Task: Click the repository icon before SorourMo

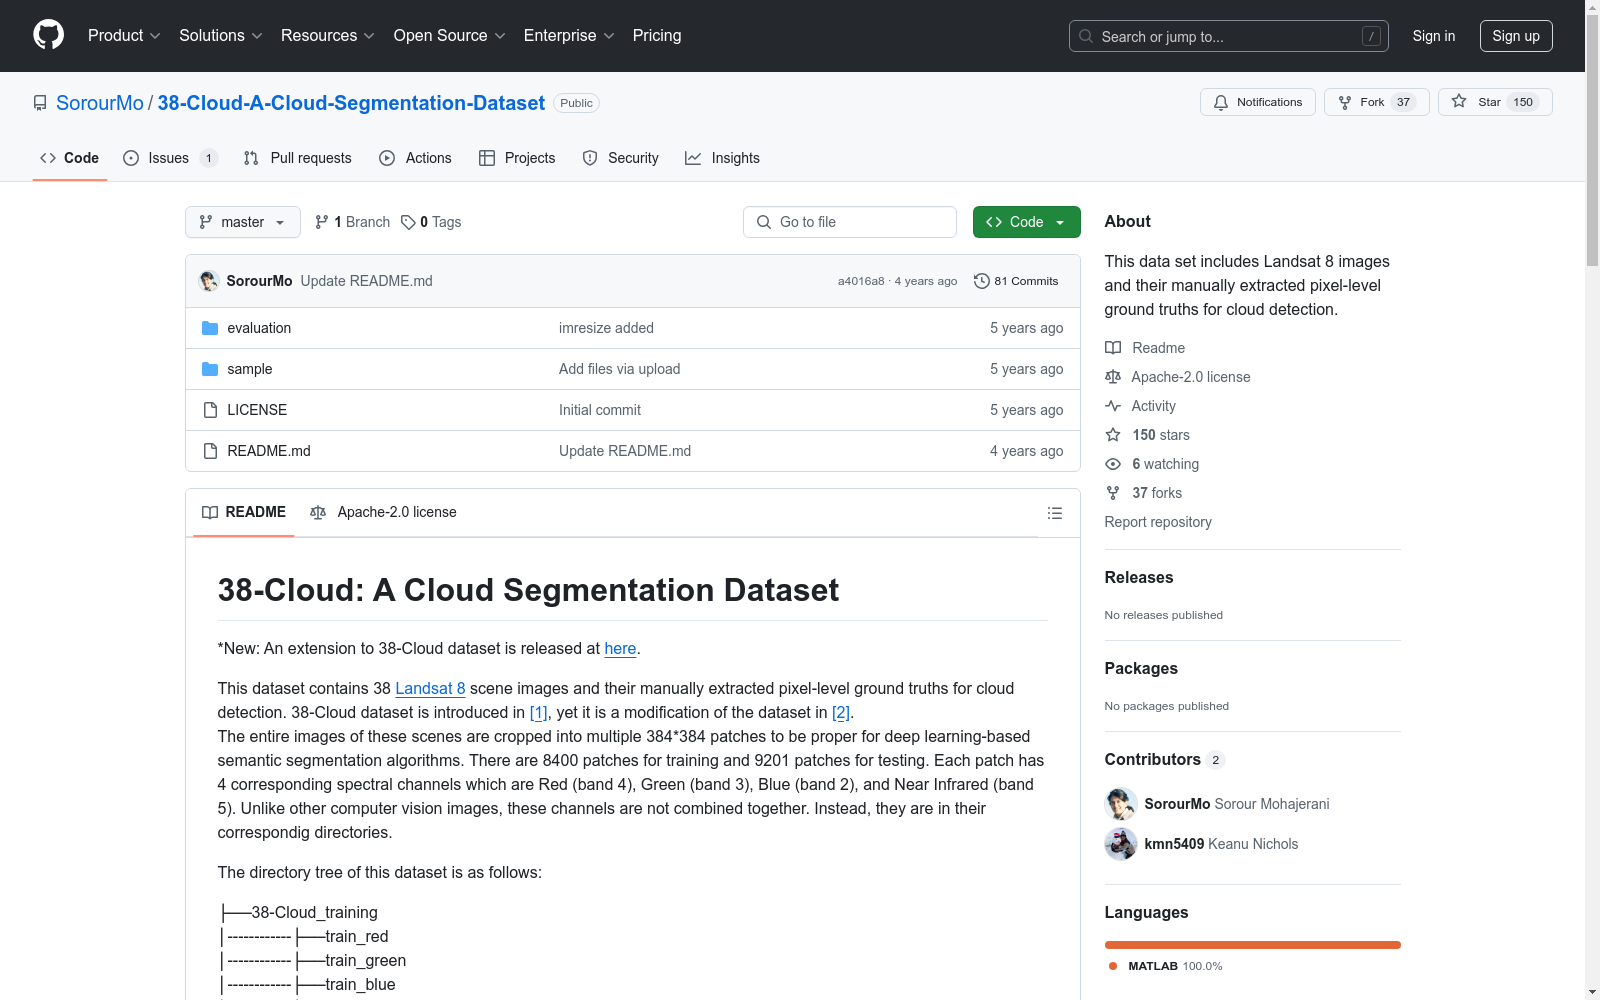Action: pyautogui.click(x=40, y=103)
